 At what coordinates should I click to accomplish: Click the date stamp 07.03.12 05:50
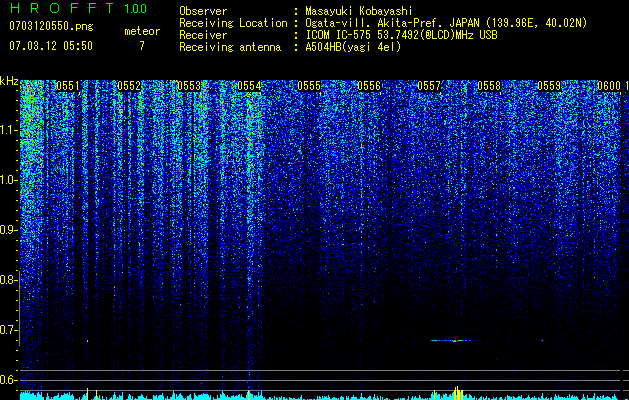click(x=51, y=46)
